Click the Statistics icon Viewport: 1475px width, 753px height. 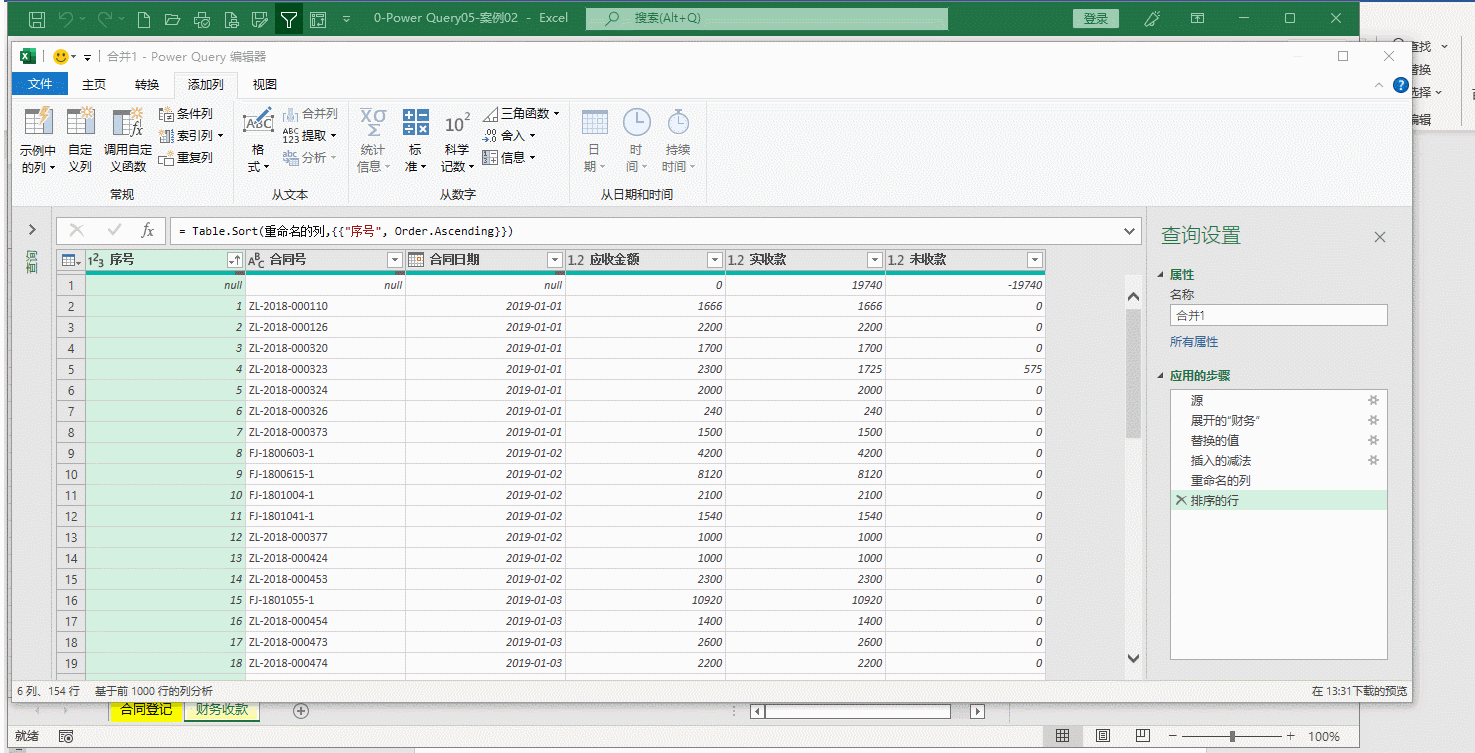pos(372,123)
